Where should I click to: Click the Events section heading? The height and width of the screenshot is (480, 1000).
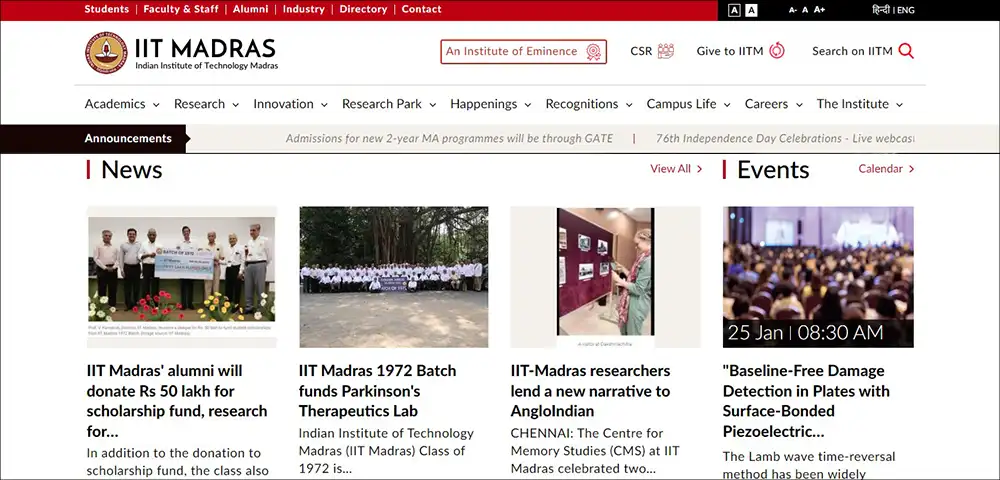tap(773, 170)
